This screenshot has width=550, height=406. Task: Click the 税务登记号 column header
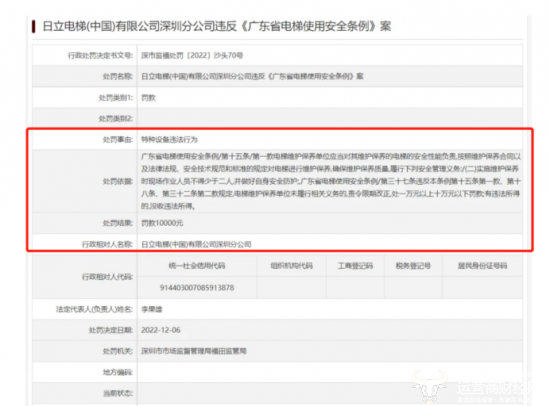[x=413, y=266]
